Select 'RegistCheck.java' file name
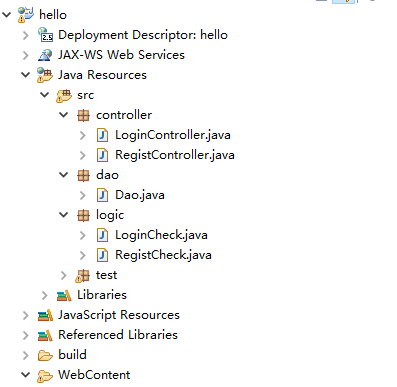The height and width of the screenshot is (387, 397). click(163, 255)
